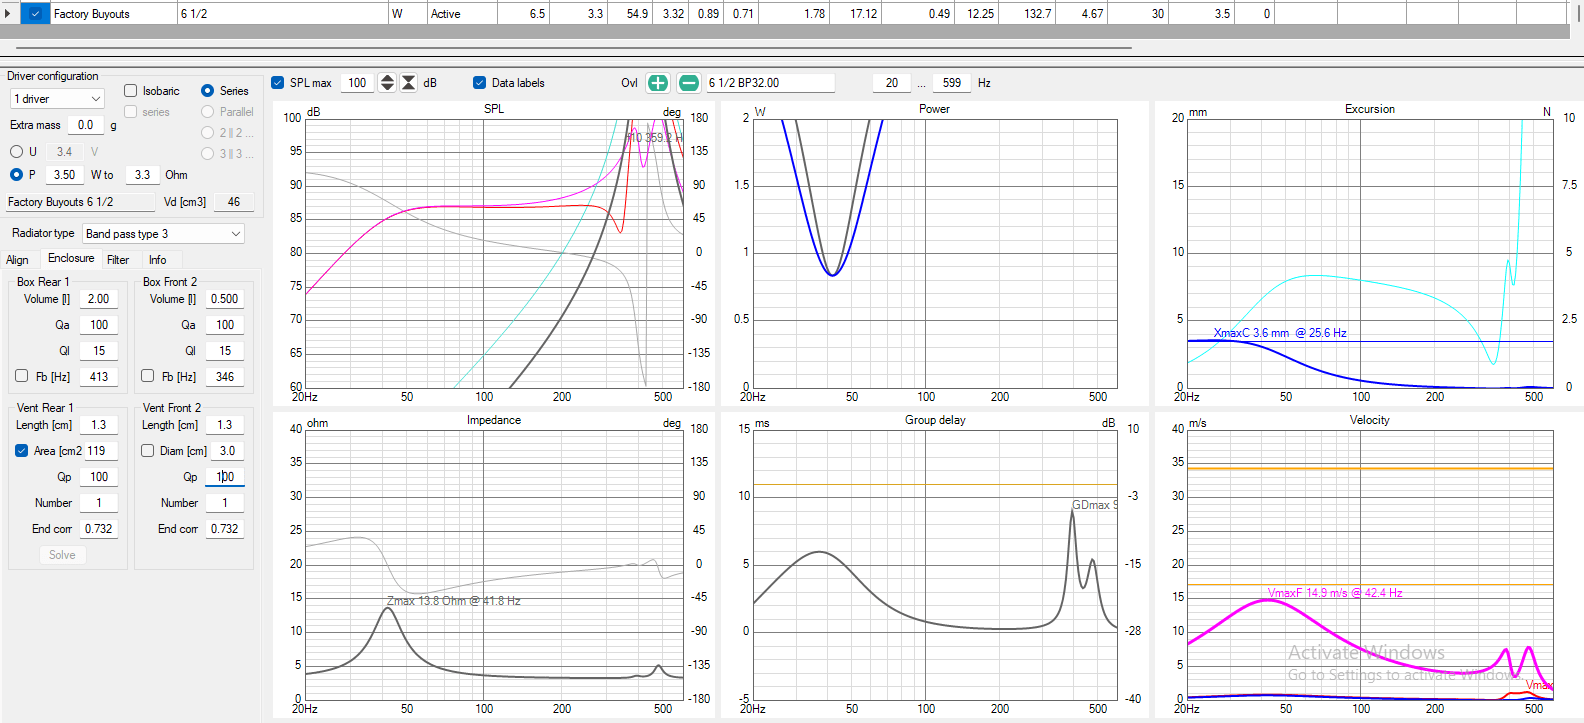The width and height of the screenshot is (1584, 723).
Task: Click Vent Front 2 End corr field
Action: [x=225, y=529]
